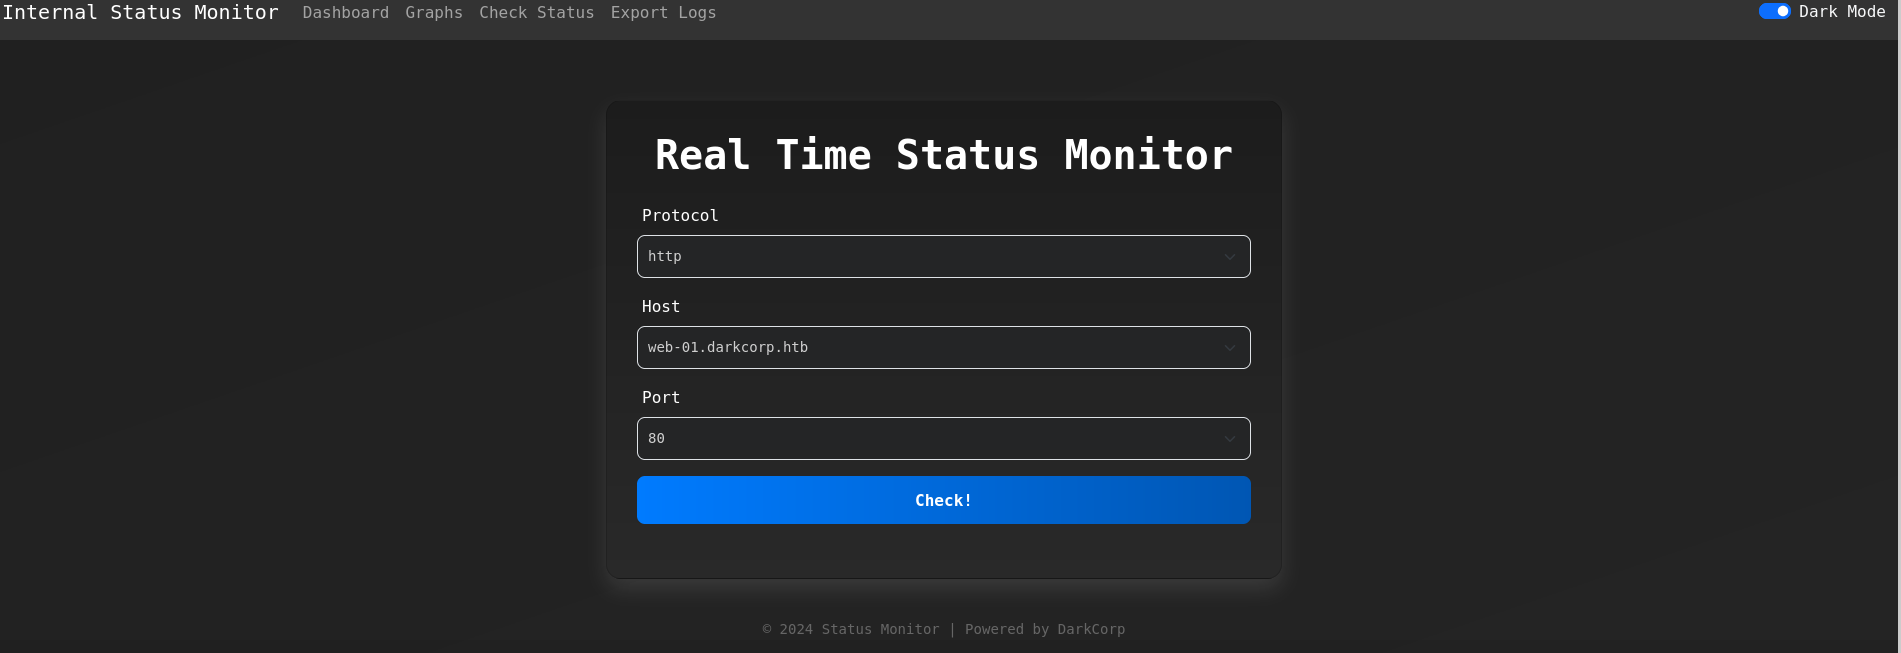1901x653 pixels.
Task: Turn off the Dark Mode switch
Action: (x=1774, y=12)
